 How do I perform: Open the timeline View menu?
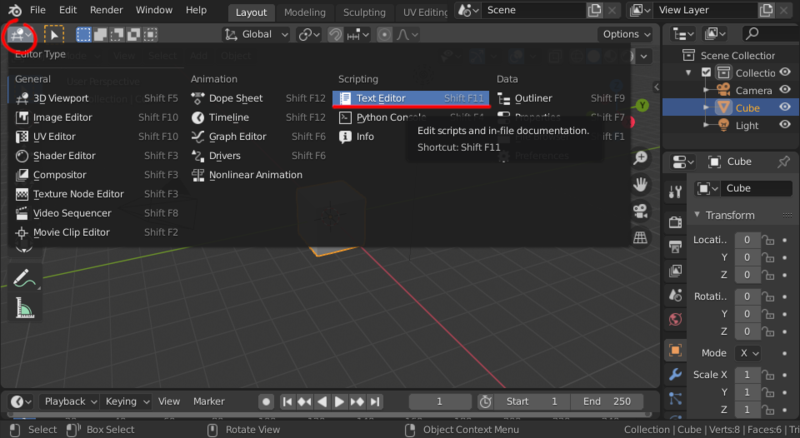[169, 402]
